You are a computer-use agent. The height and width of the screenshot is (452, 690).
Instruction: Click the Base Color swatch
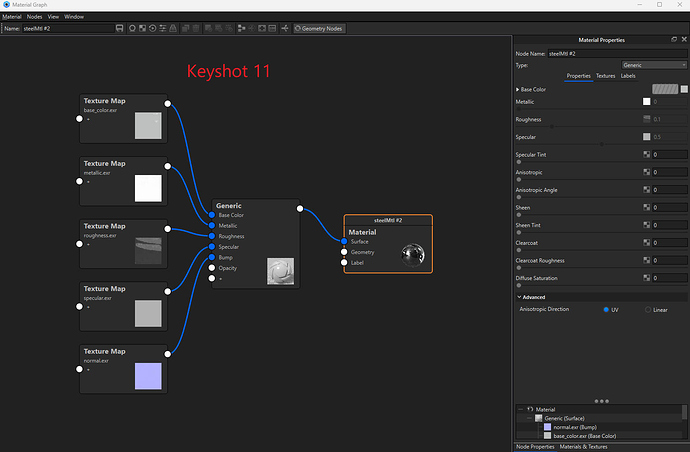(665, 89)
